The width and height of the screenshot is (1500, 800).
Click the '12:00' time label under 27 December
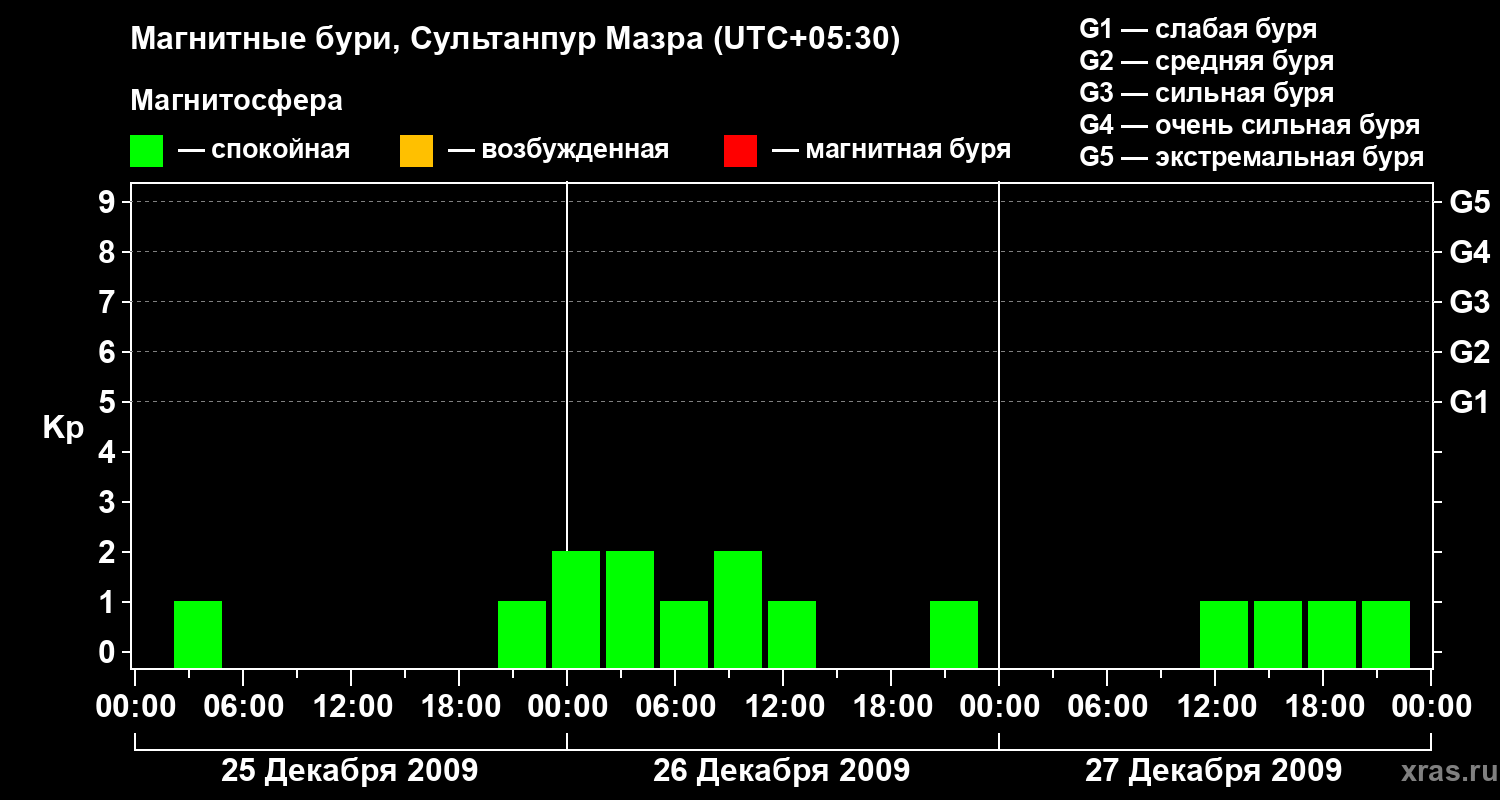(1215, 707)
